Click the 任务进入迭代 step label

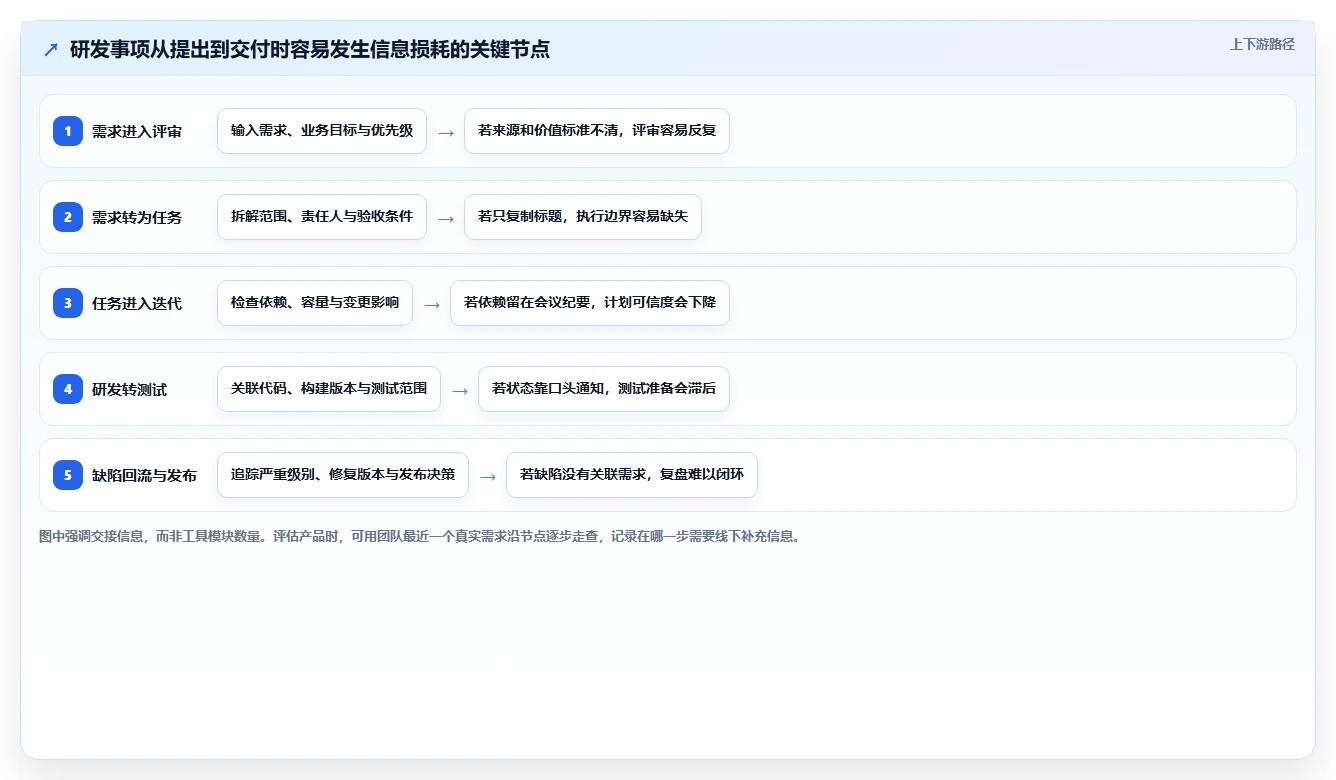pos(137,303)
